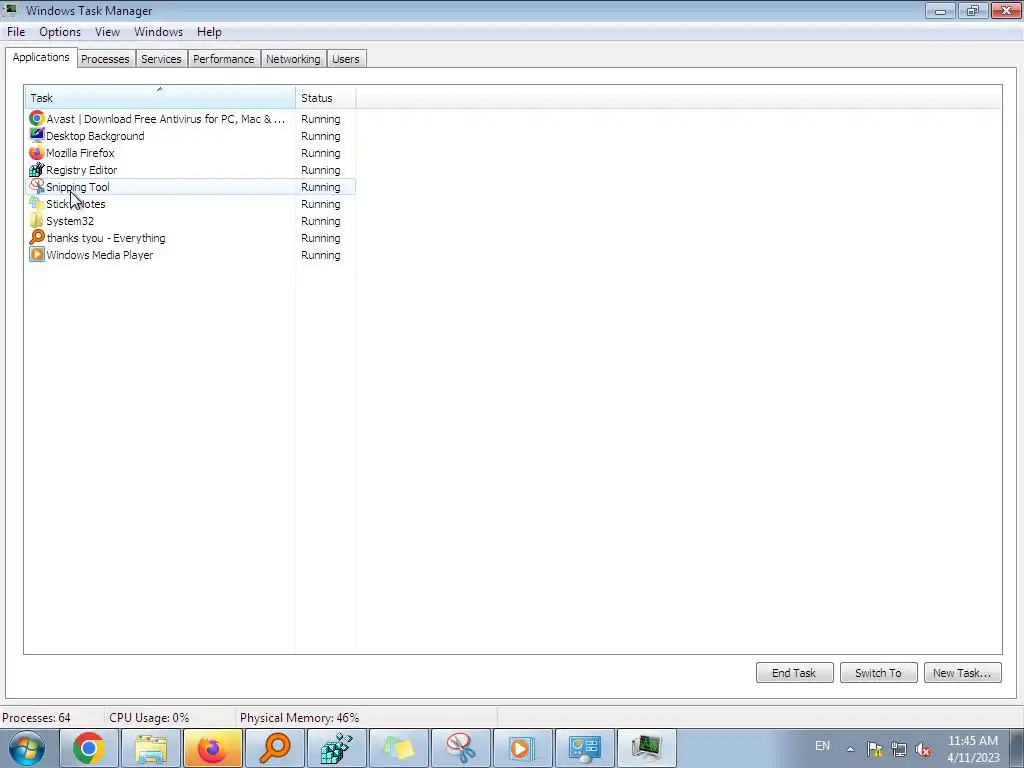Image resolution: width=1024 pixels, height=768 pixels.
Task: Open the View menu
Action: coord(107,32)
